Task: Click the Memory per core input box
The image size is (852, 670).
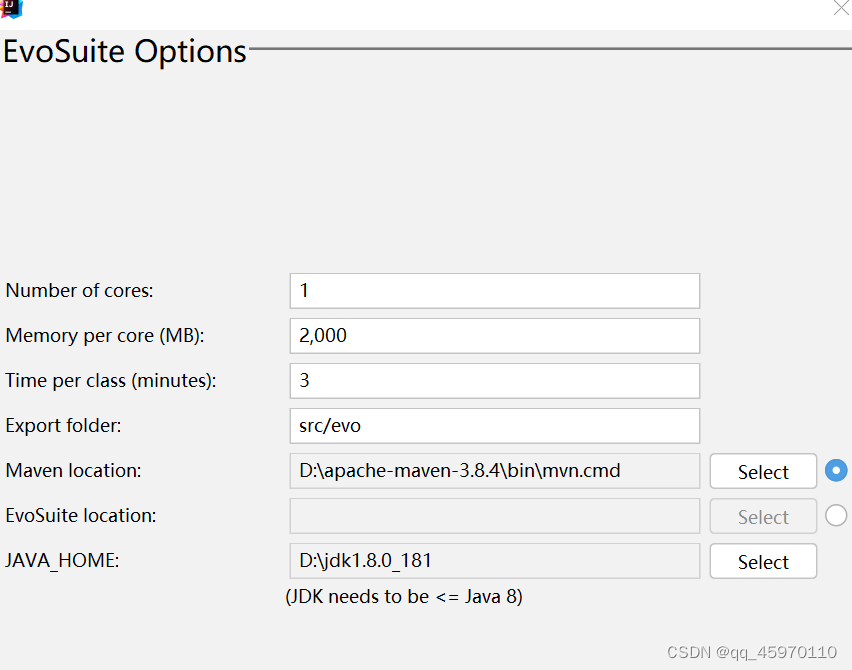Action: pyautogui.click(x=494, y=336)
